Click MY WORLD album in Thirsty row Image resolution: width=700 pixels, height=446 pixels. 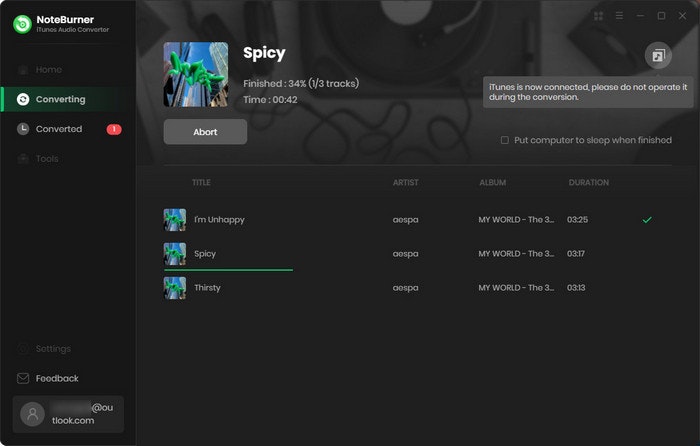coord(516,288)
